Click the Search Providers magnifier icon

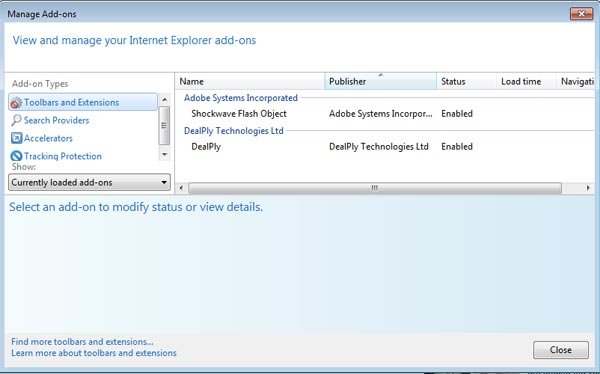[16, 120]
